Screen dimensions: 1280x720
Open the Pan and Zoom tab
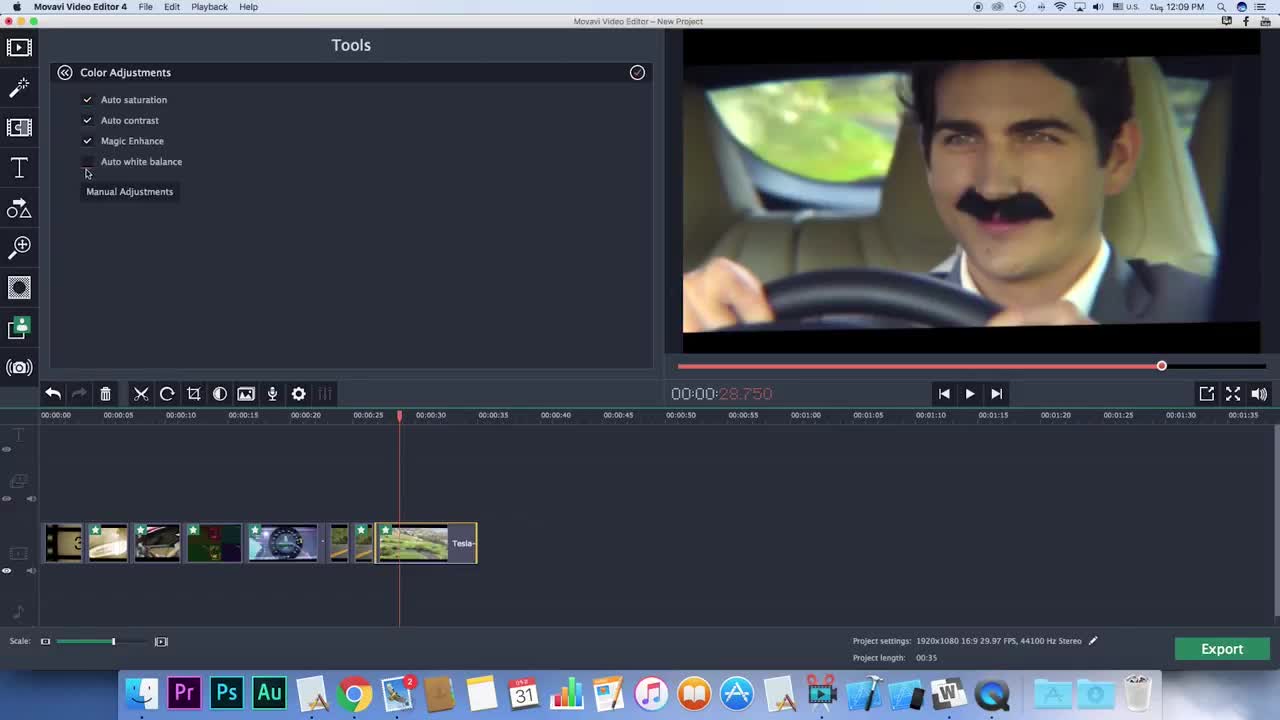tap(19, 247)
